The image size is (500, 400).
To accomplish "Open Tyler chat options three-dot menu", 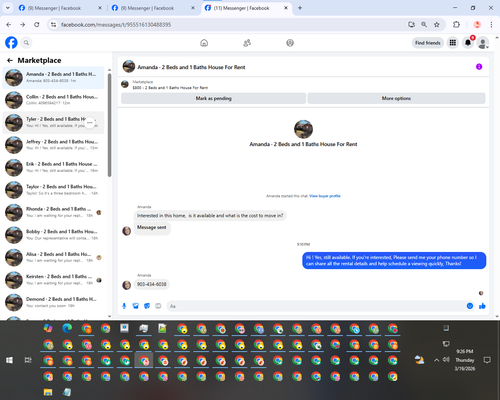I will [x=90, y=122].
